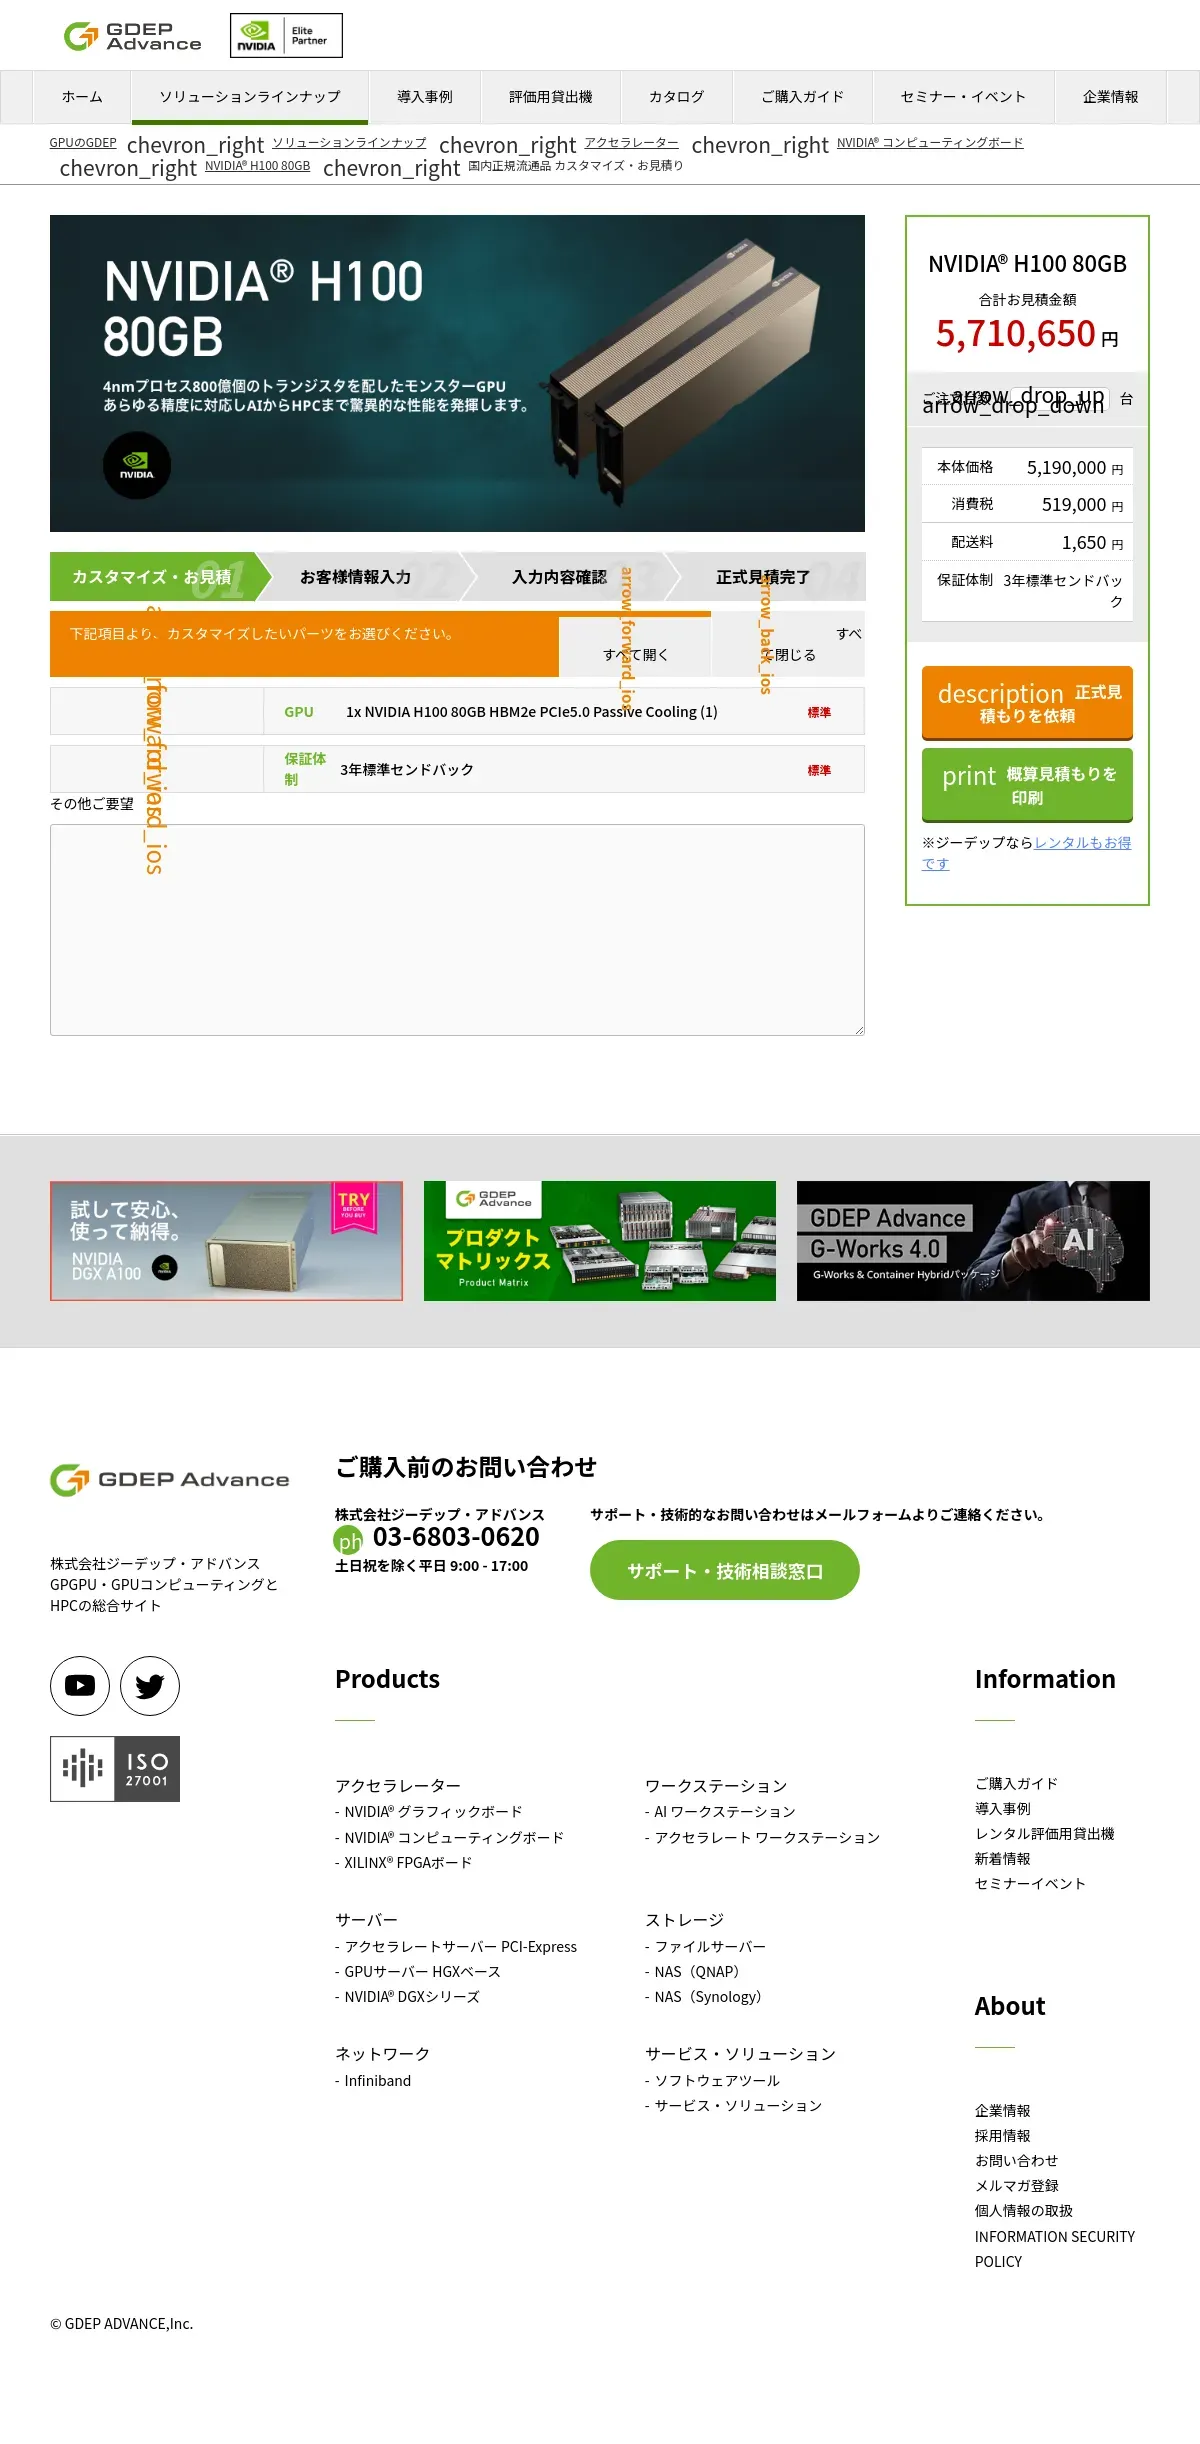Click the NVIDIA Elite Partner badge
1200x2444 pixels.
[x=286, y=36]
